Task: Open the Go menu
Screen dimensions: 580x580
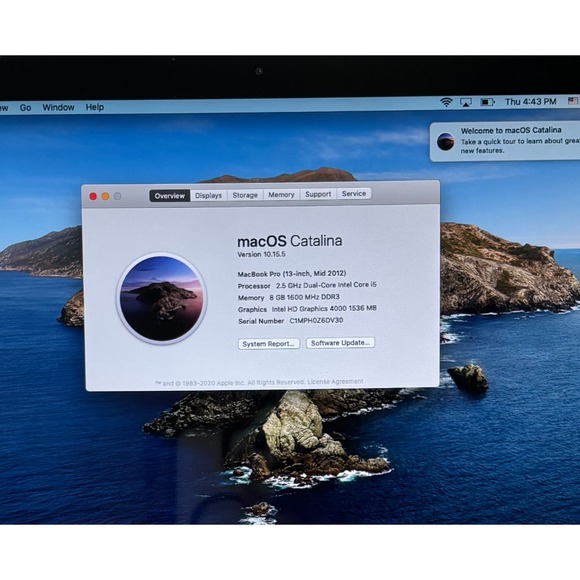Action: (25, 108)
